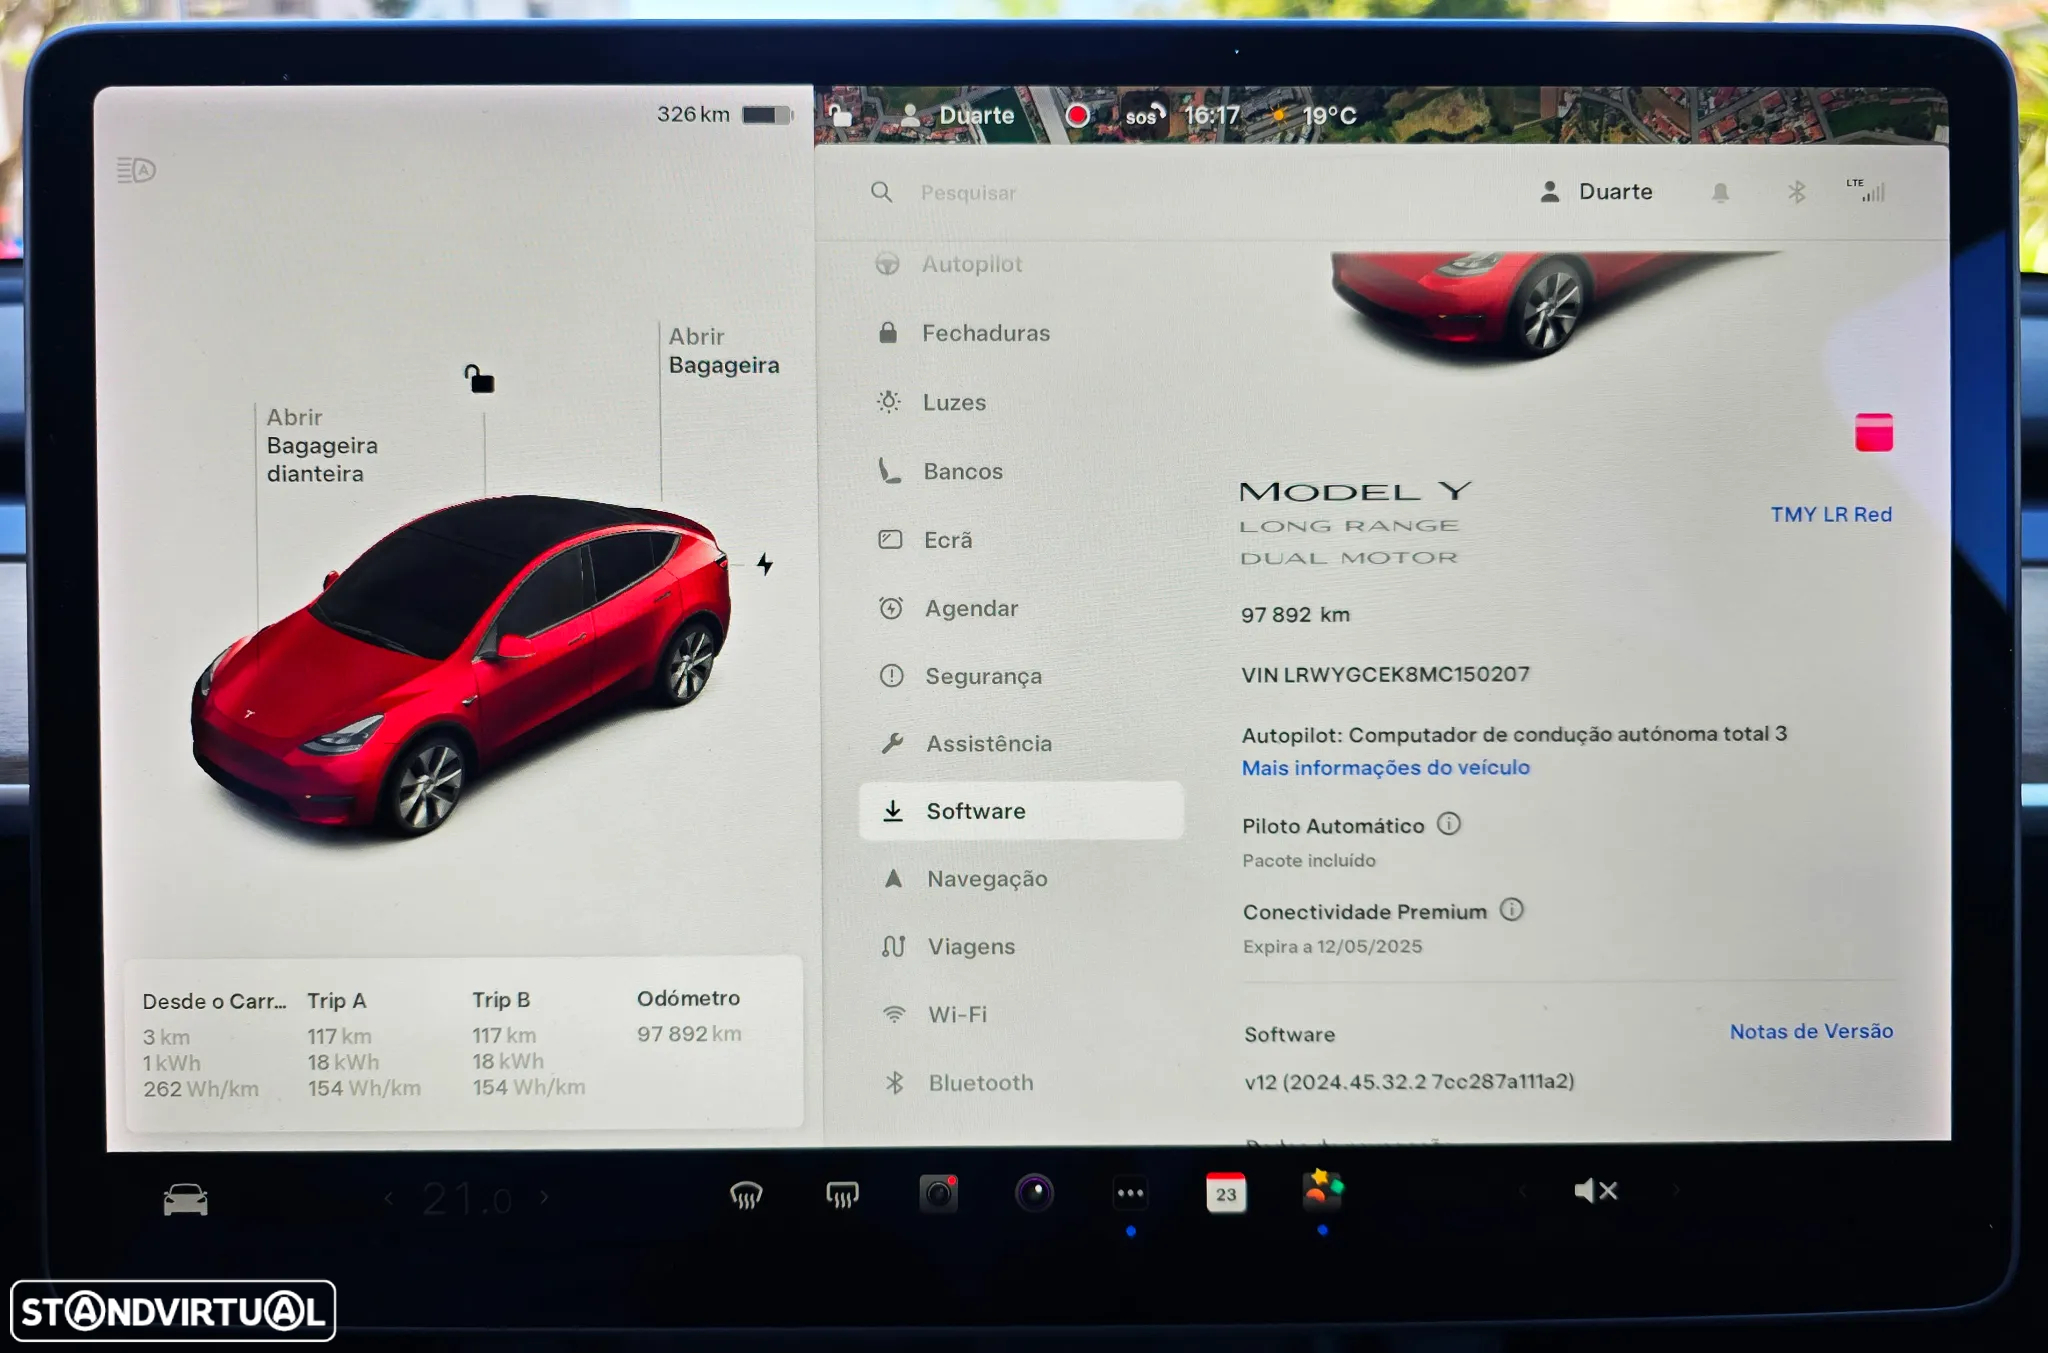The width and height of the screenshot is (2048, 1353).
Task: Lower volume with left chevron
Action: (x=1523, y=1191)
